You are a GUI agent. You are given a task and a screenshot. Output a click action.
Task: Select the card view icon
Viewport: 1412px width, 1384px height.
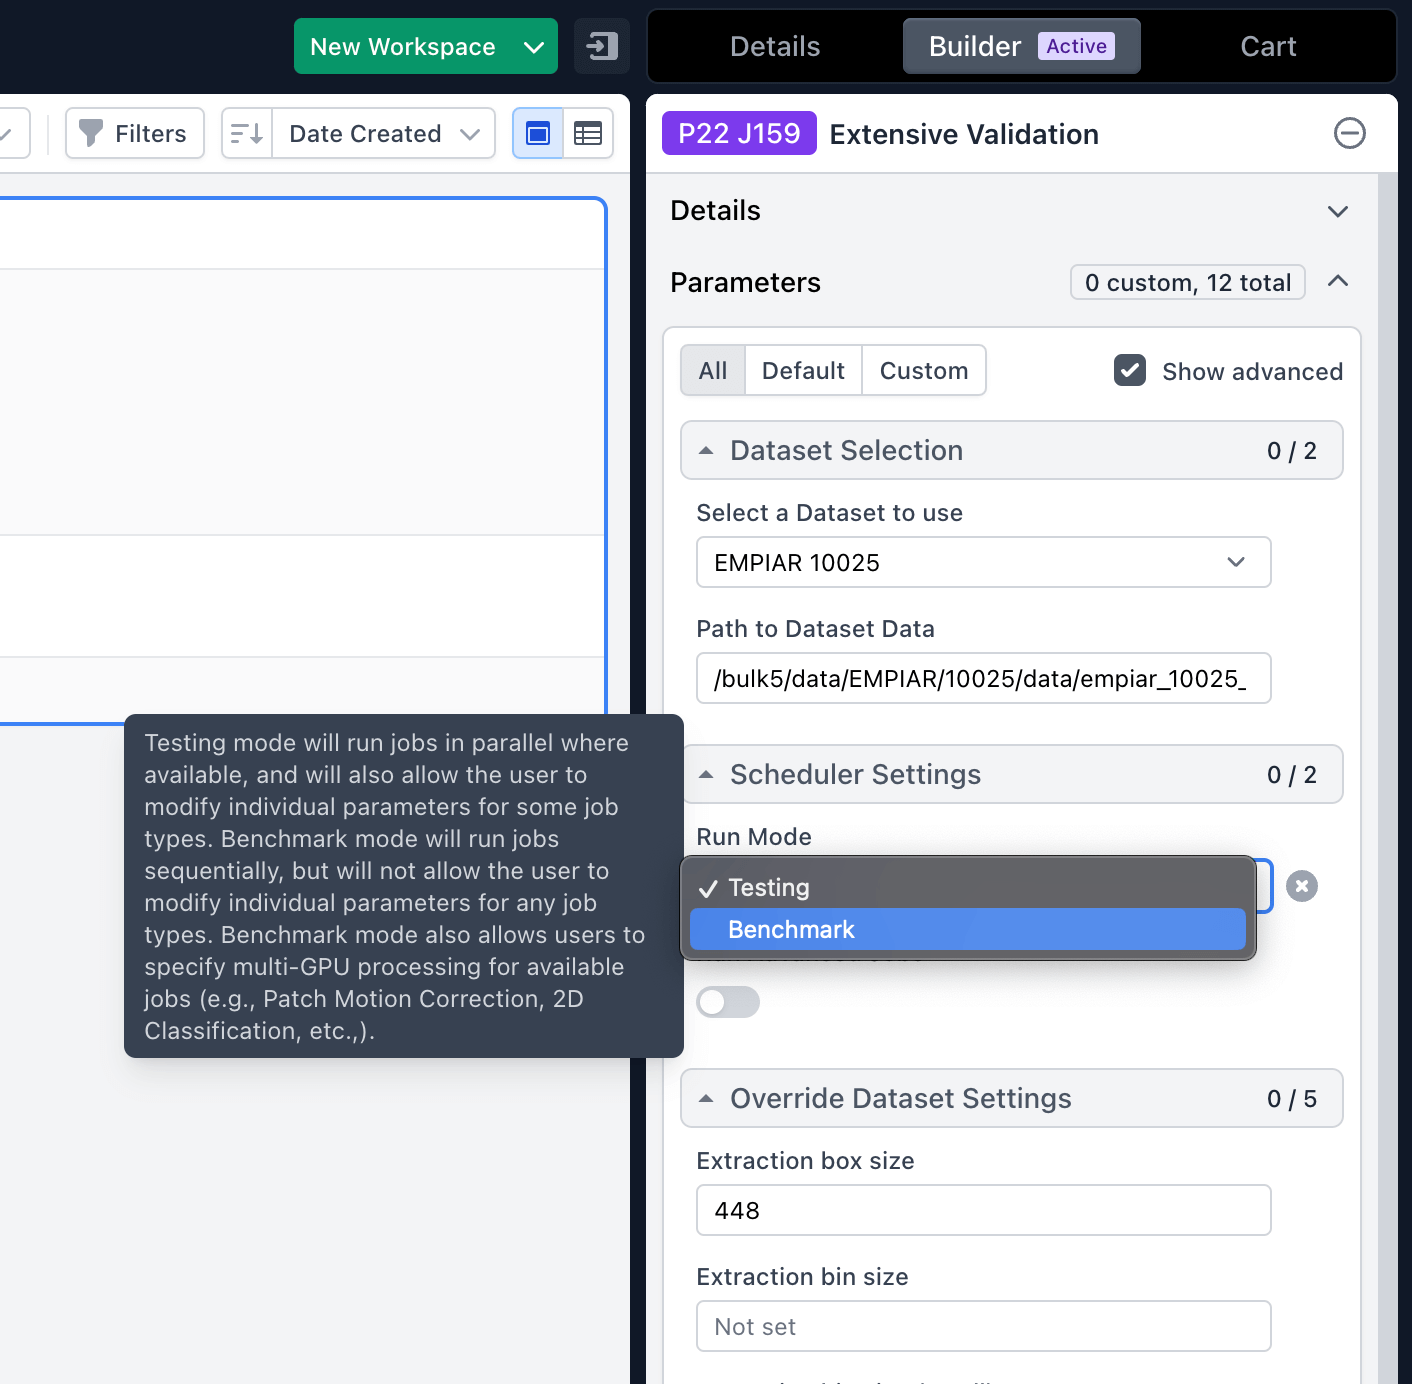tap(538, 133)
